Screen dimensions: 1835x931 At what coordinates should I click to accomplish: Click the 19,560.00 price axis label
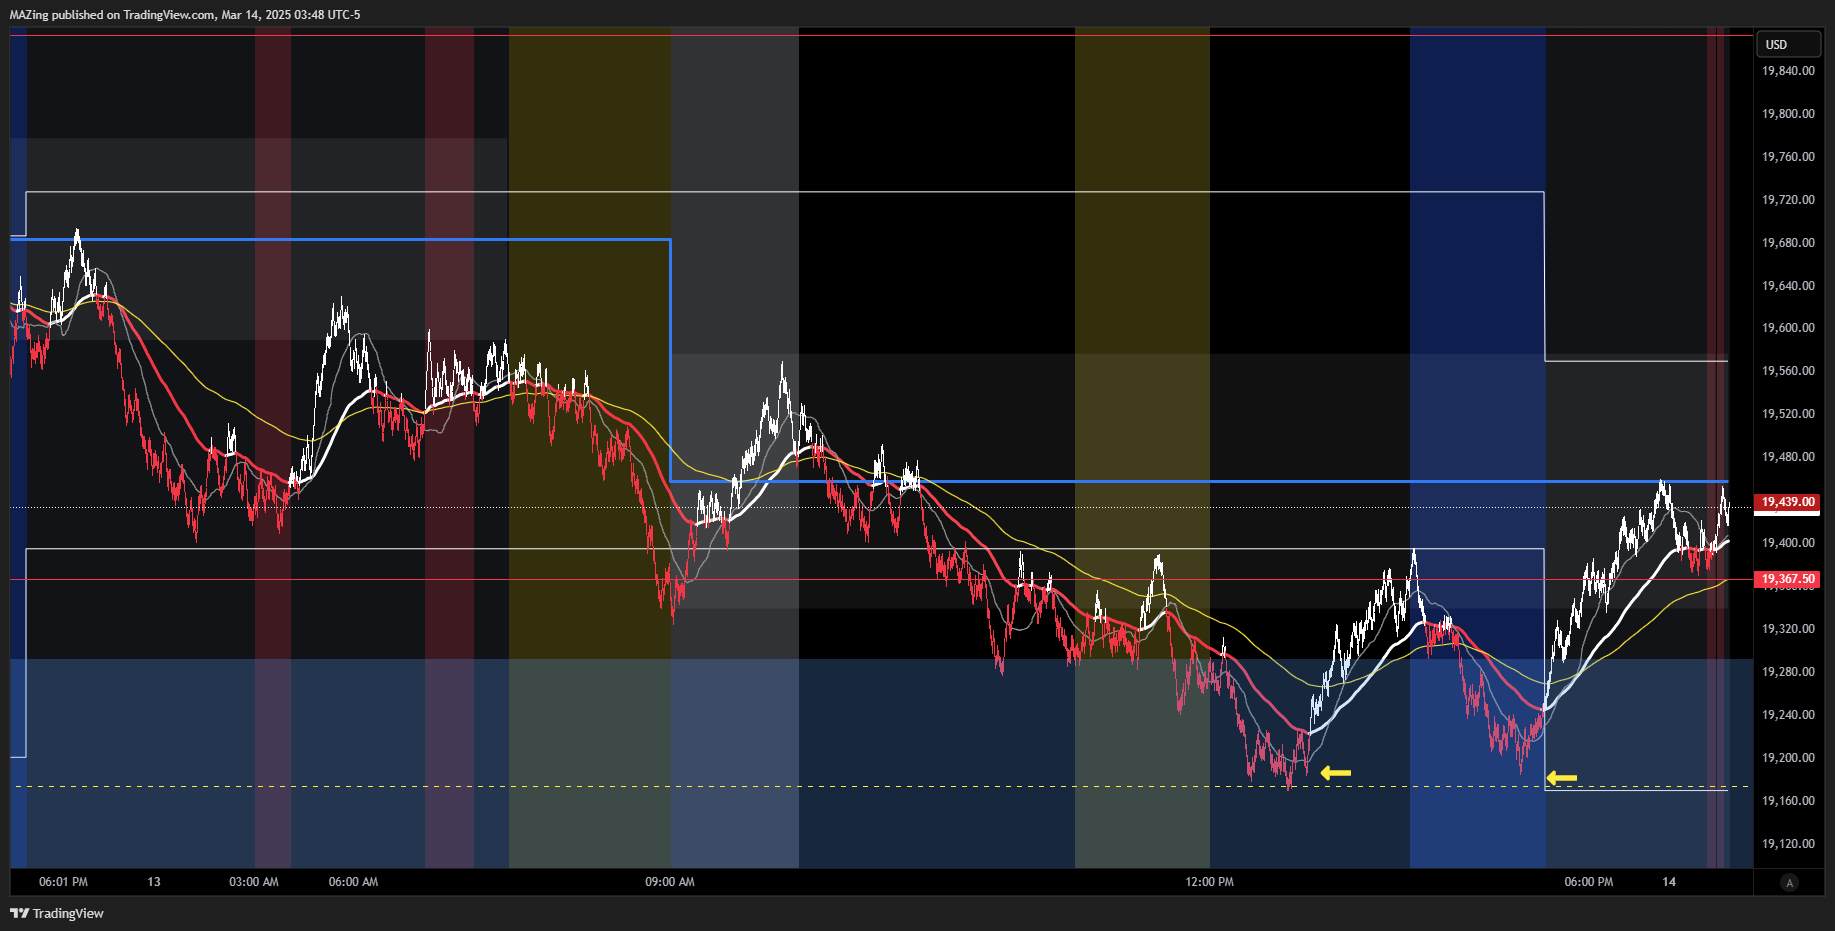tap(1788, 371)
